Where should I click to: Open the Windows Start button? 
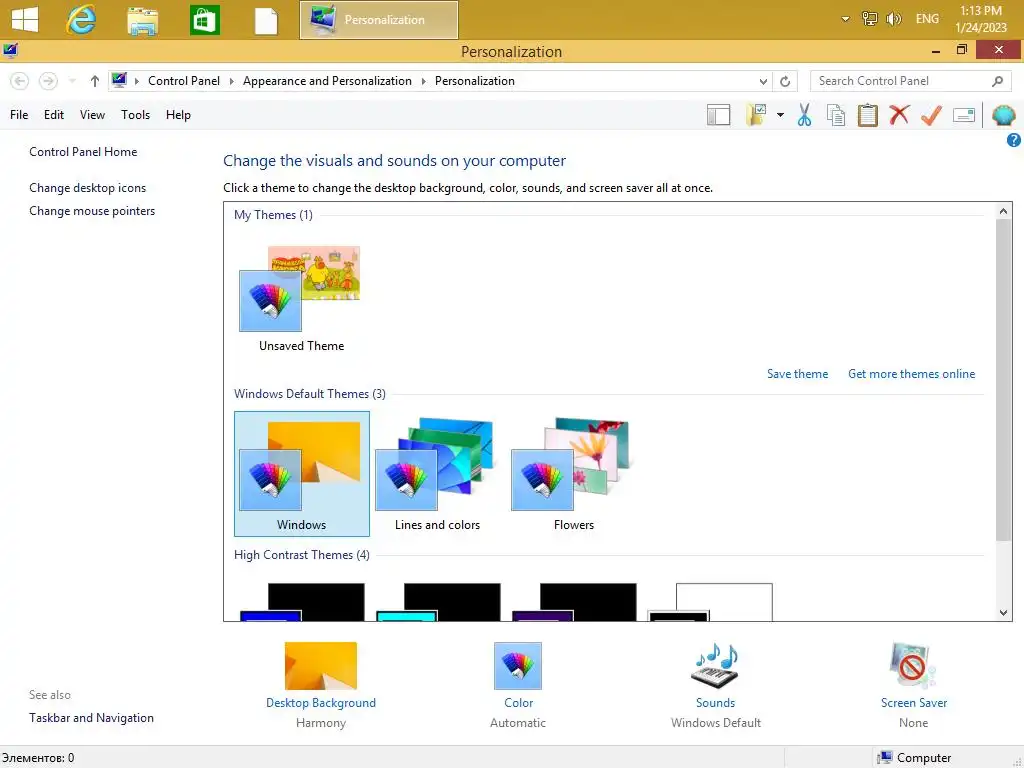coord(25,19)
